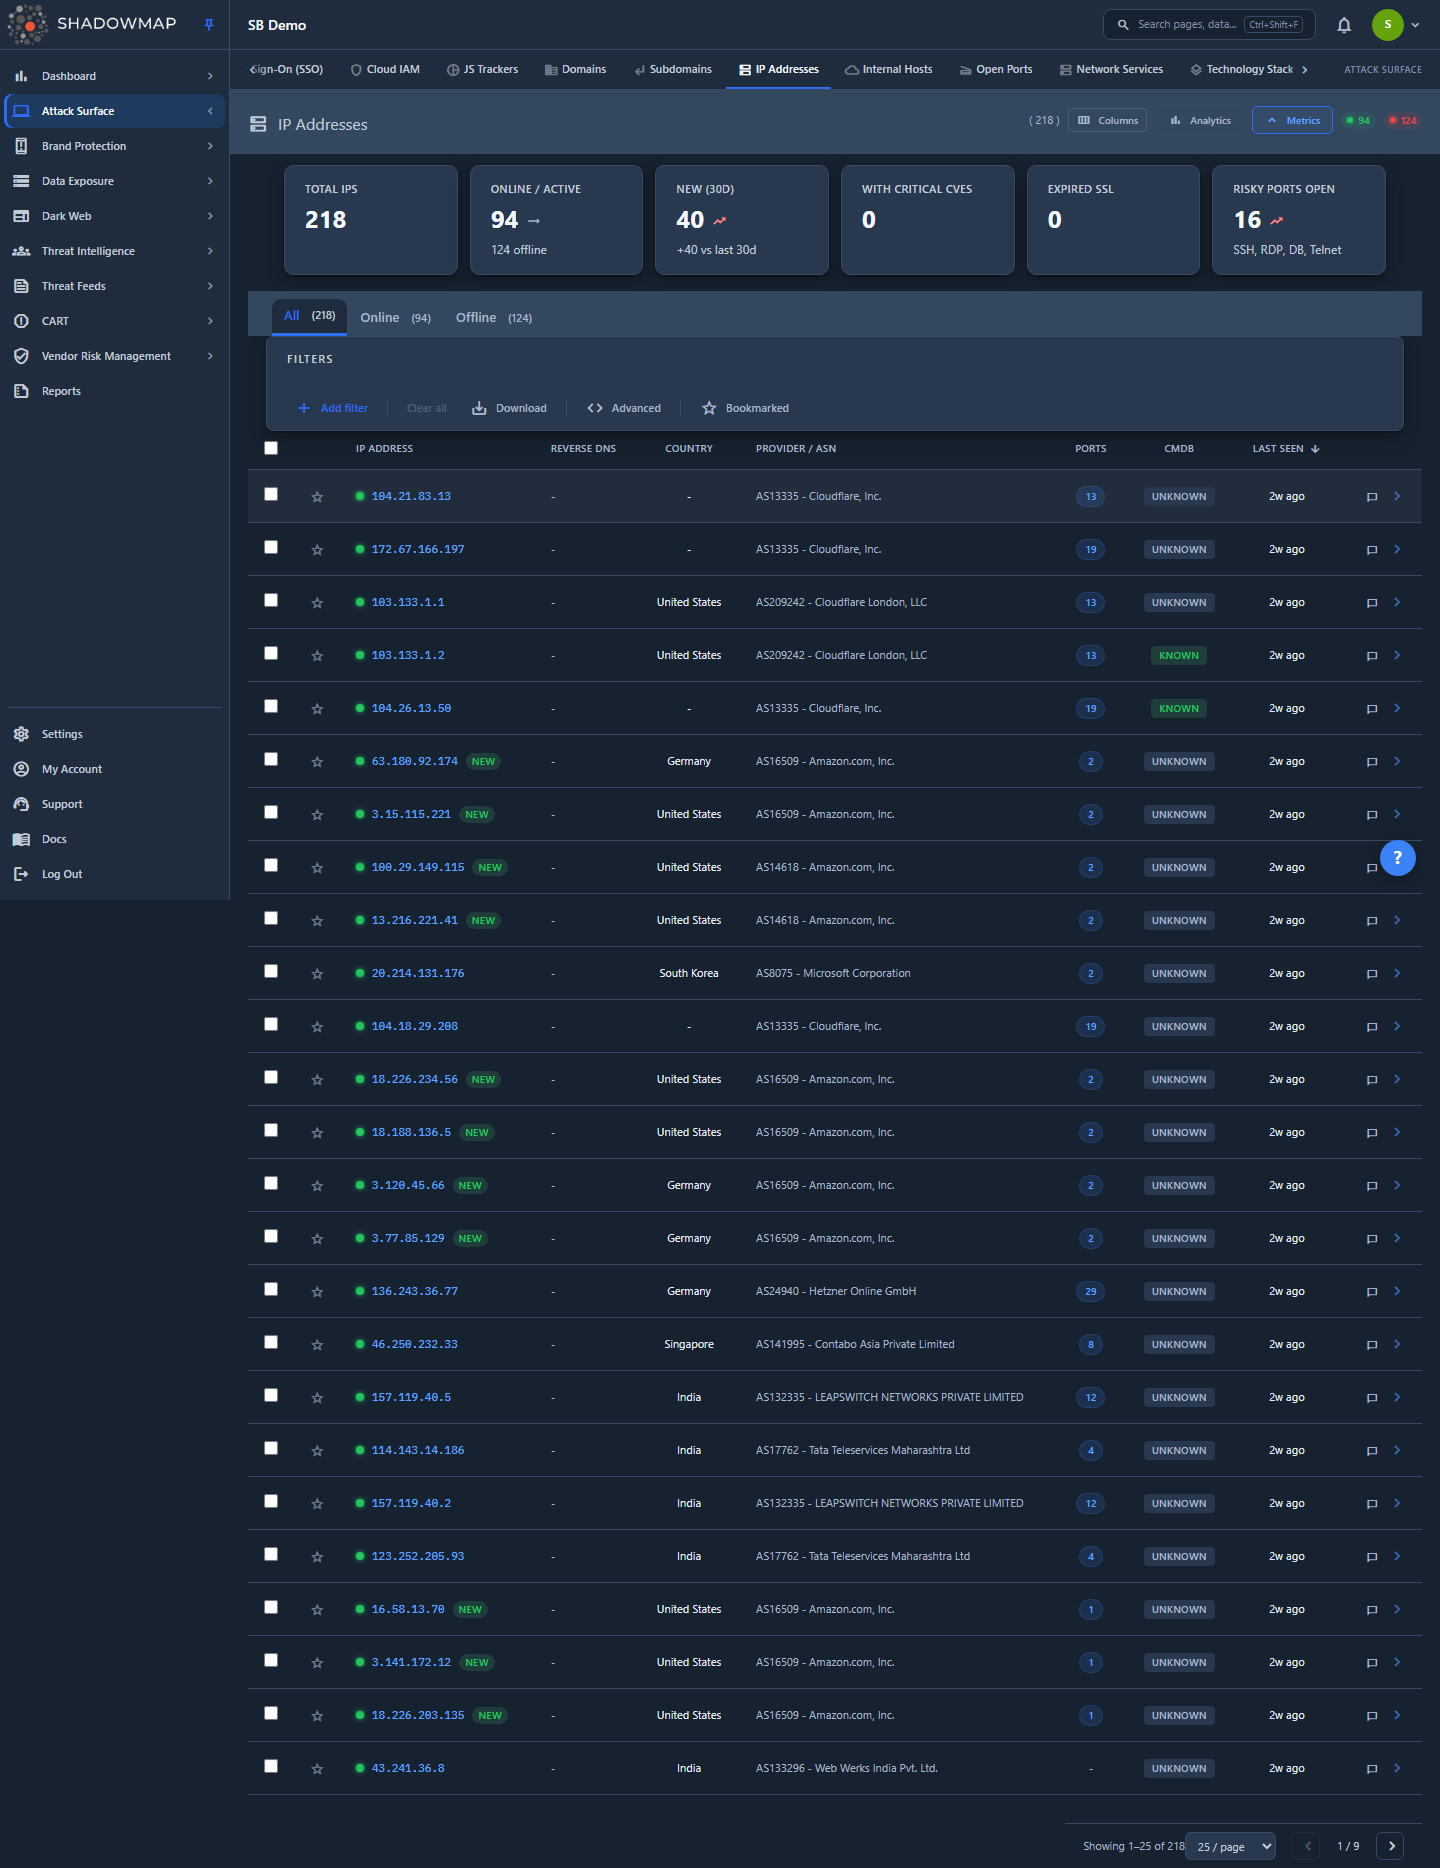Open user avatar dropdown arrow
Image resolution: width=1440 pixels, height=1868 pixels.
pyautogui.click(x=1416, y=25)
